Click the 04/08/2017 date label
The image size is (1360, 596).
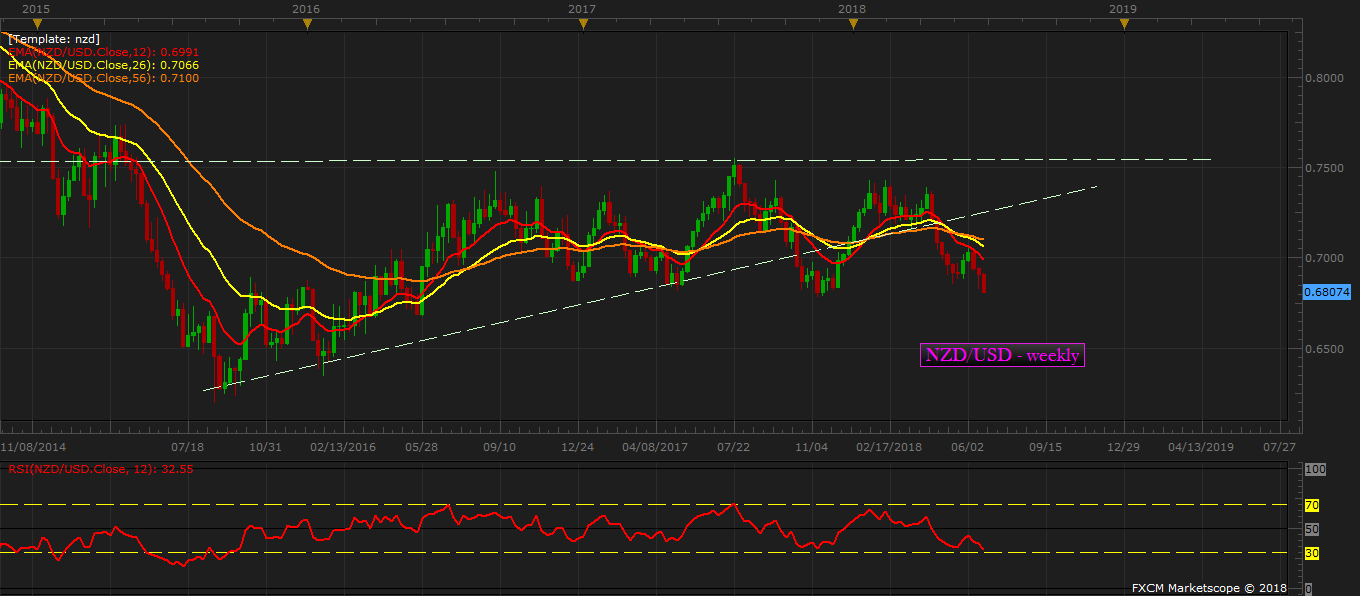[655, 447]
